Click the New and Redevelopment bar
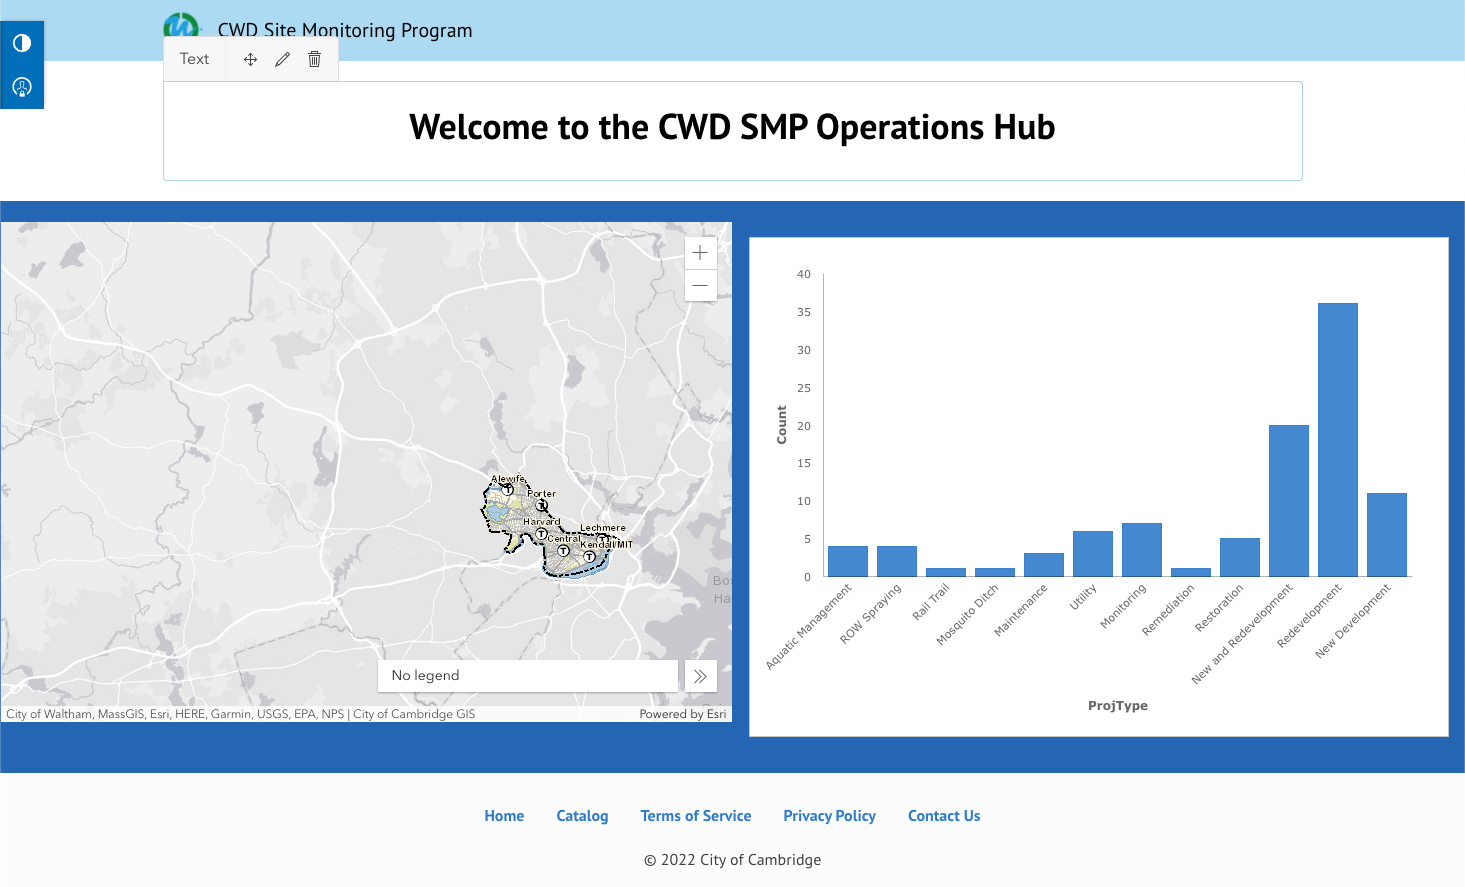 (1288, 501)
